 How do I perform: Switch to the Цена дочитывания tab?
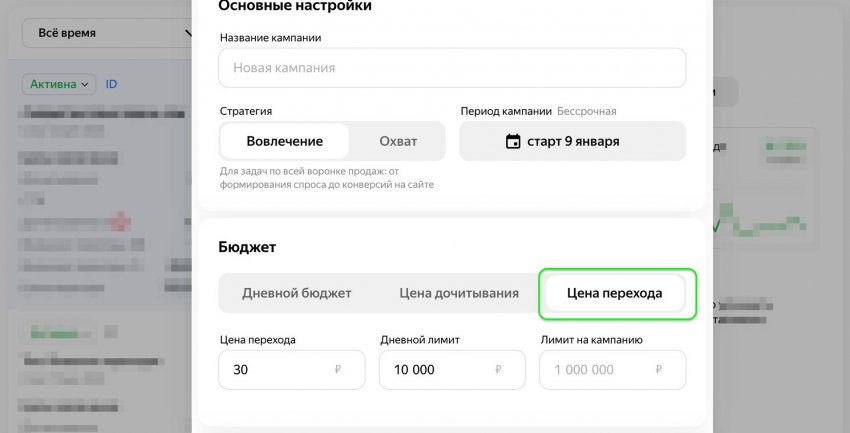[x=459, y=293]
